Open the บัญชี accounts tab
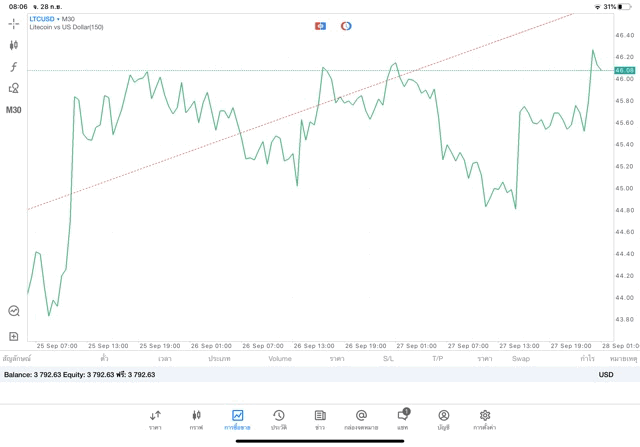The height and width of the screenshot is (447, 640). [x=443, y=419]
